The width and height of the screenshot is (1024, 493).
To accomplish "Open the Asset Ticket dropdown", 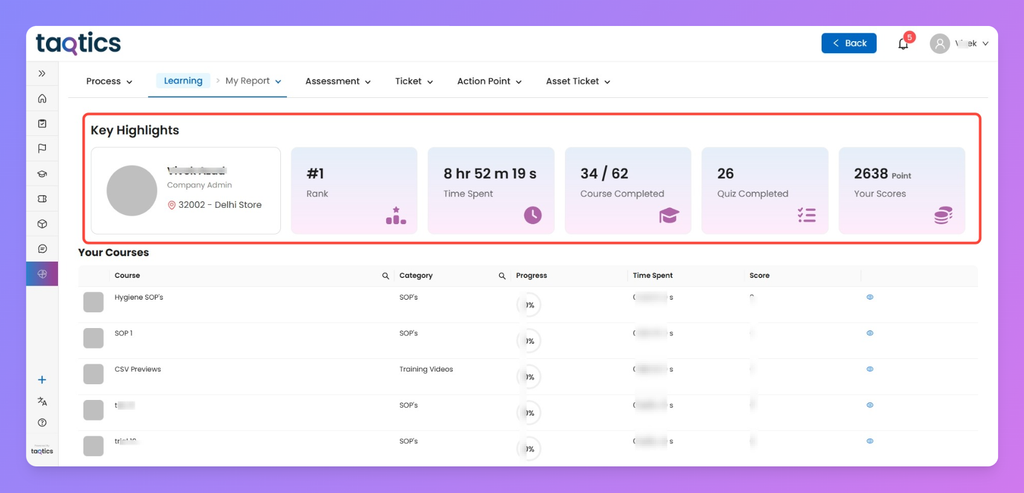I will (x=578, y=82).
